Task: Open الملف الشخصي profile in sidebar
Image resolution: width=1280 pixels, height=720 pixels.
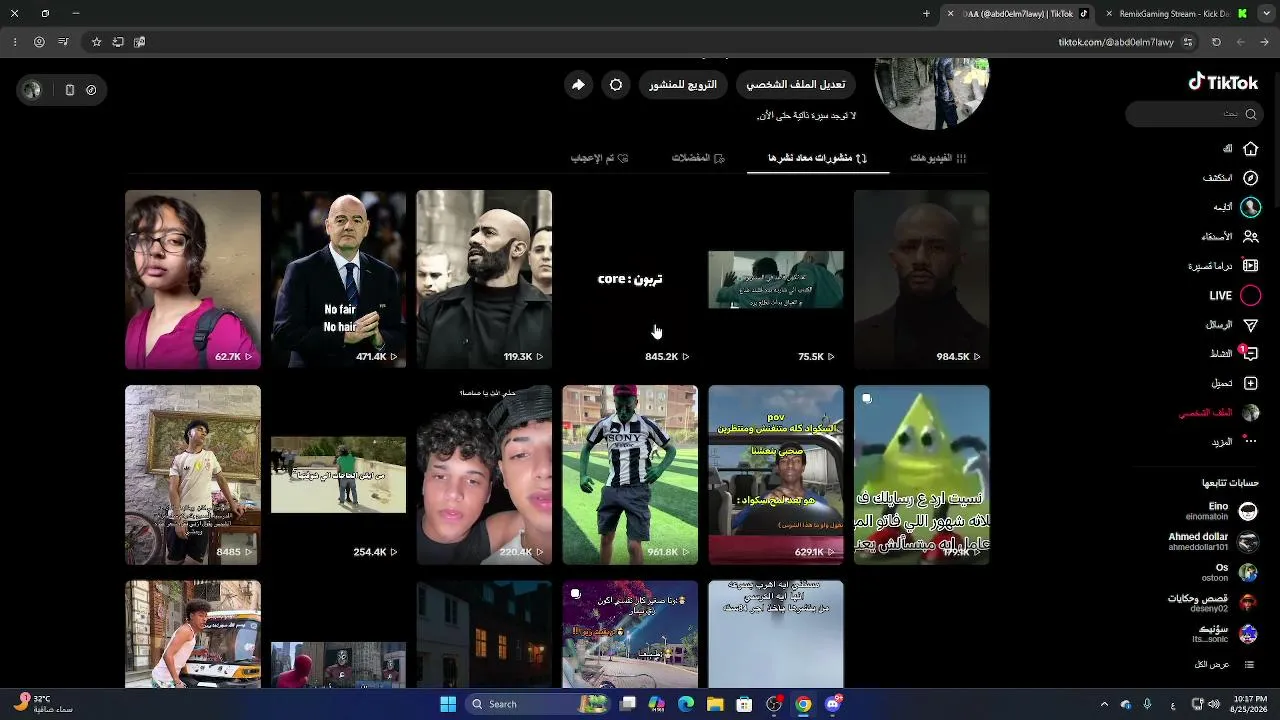Action: click(x=1219, y=413)
